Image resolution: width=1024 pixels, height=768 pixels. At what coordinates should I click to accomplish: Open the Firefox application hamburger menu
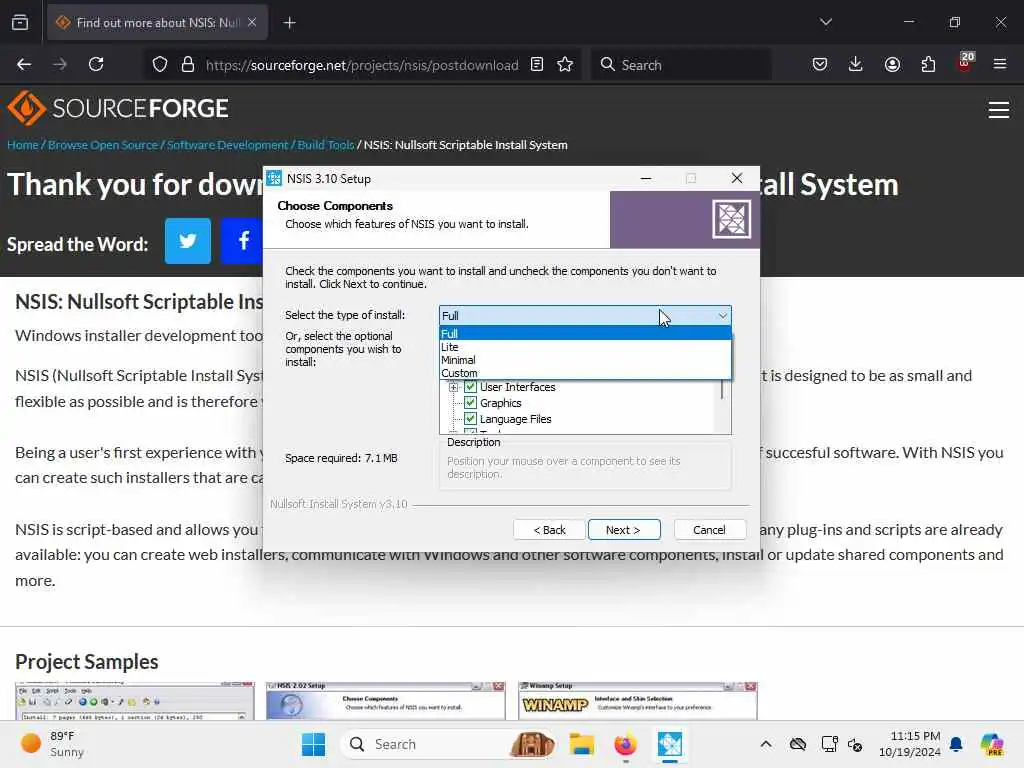pos(1000,64)
